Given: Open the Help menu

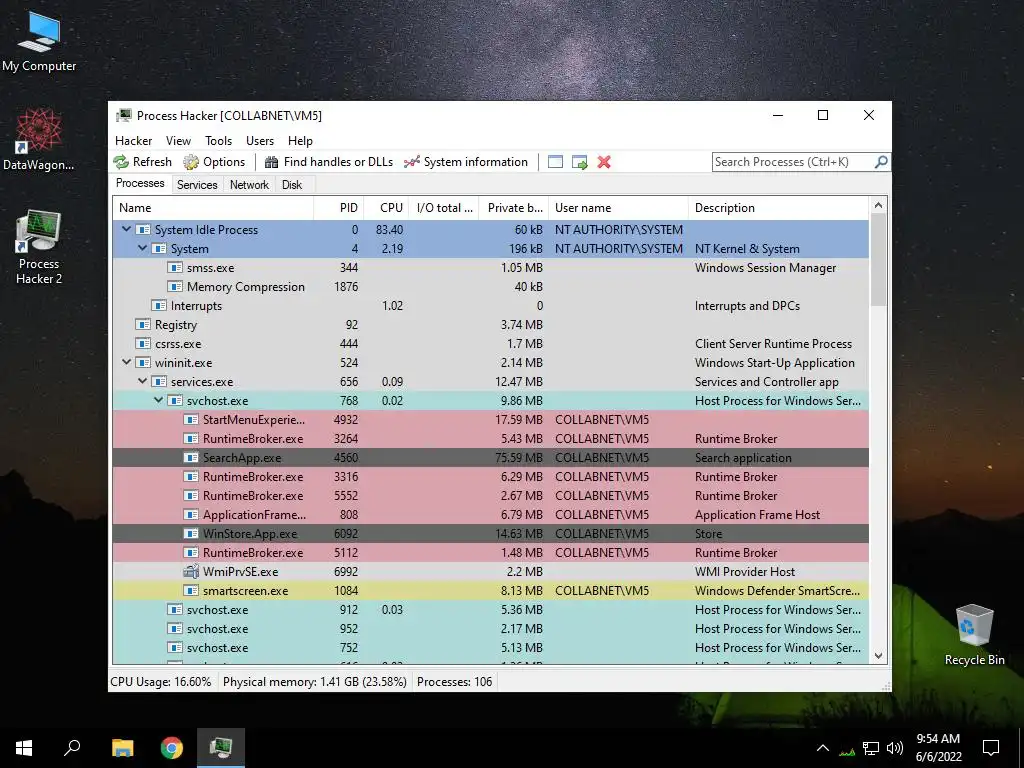Looking at the screenshot, I should (300, 140).
